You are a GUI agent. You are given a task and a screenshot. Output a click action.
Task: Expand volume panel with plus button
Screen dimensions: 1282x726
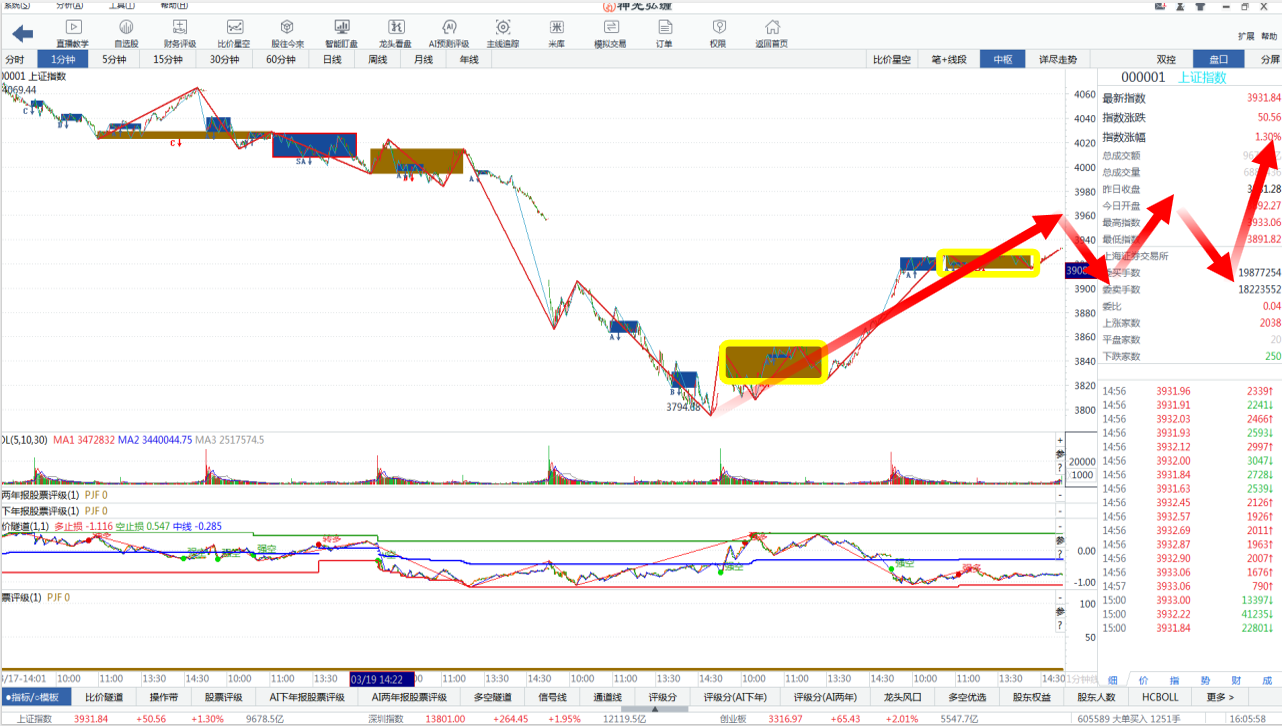tap(1060, 441)
